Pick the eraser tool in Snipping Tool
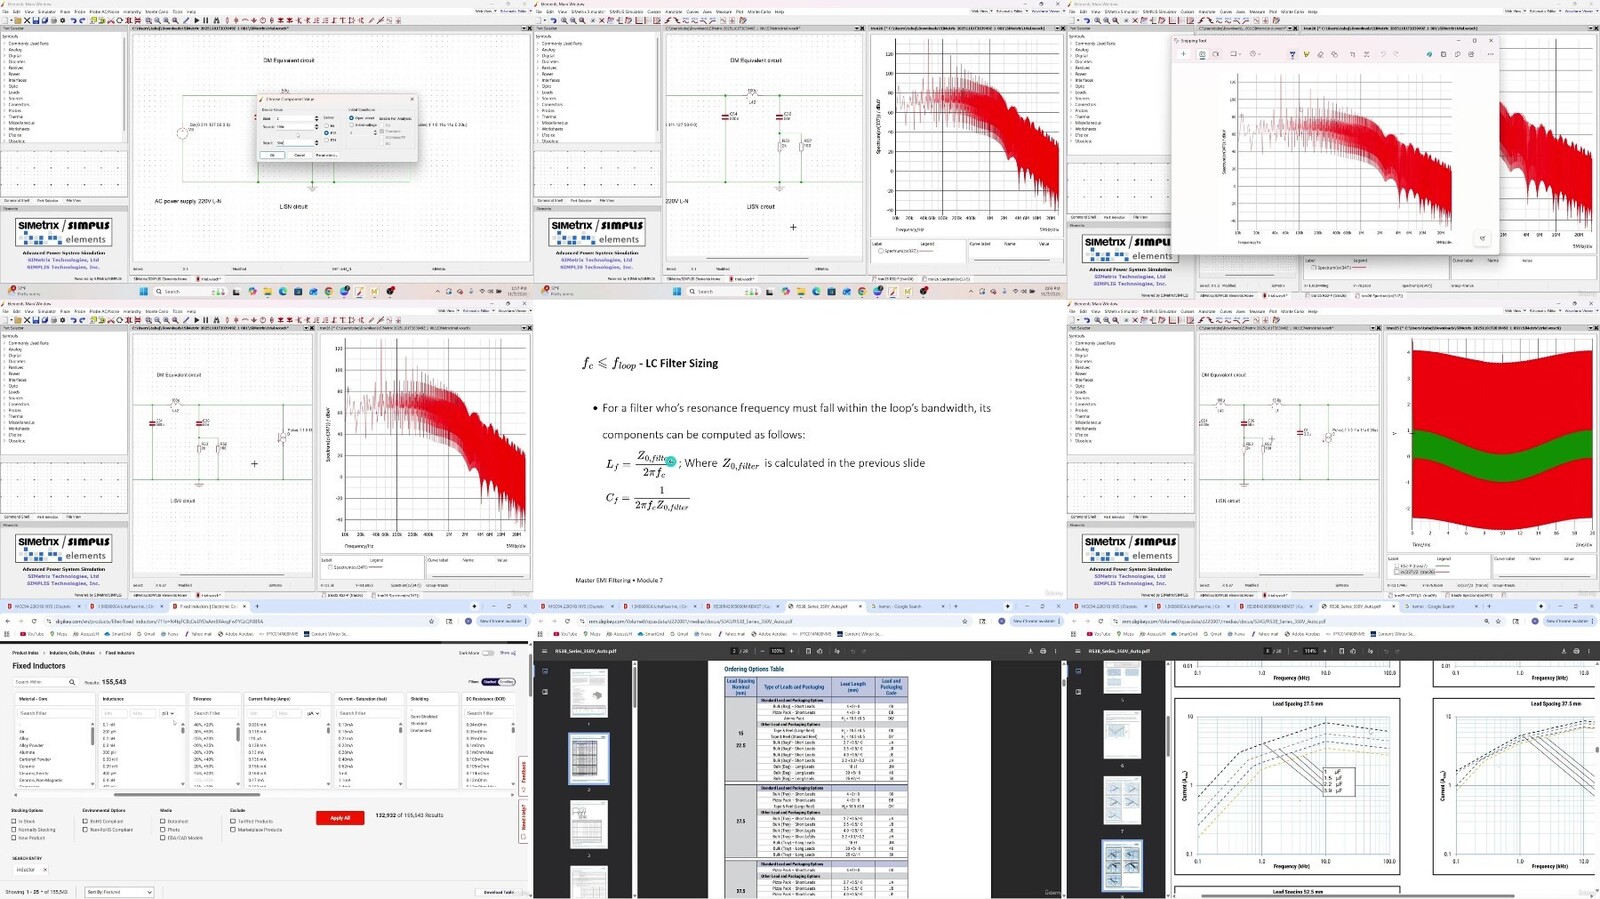Image resolution: width=1600 pixels, height=899 pixels. (x=1320, y=54)
